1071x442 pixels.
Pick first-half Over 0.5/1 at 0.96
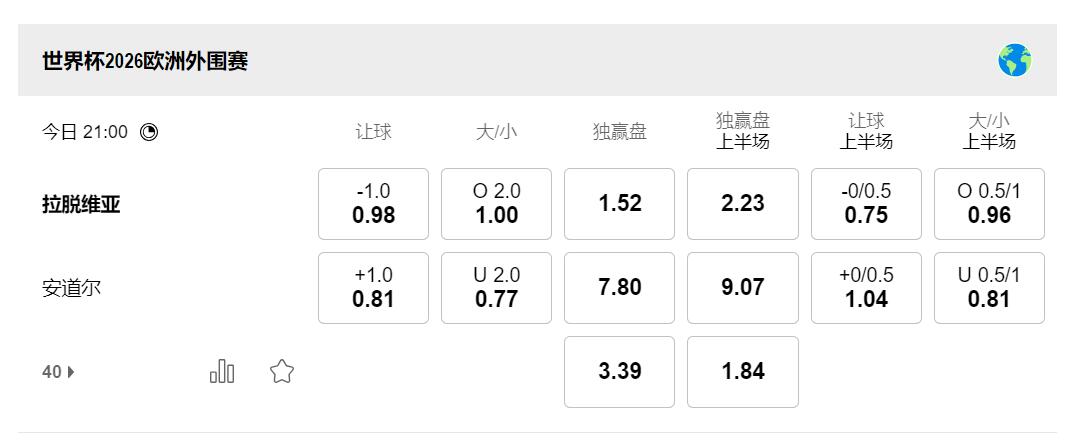click(x=989, y=204)
